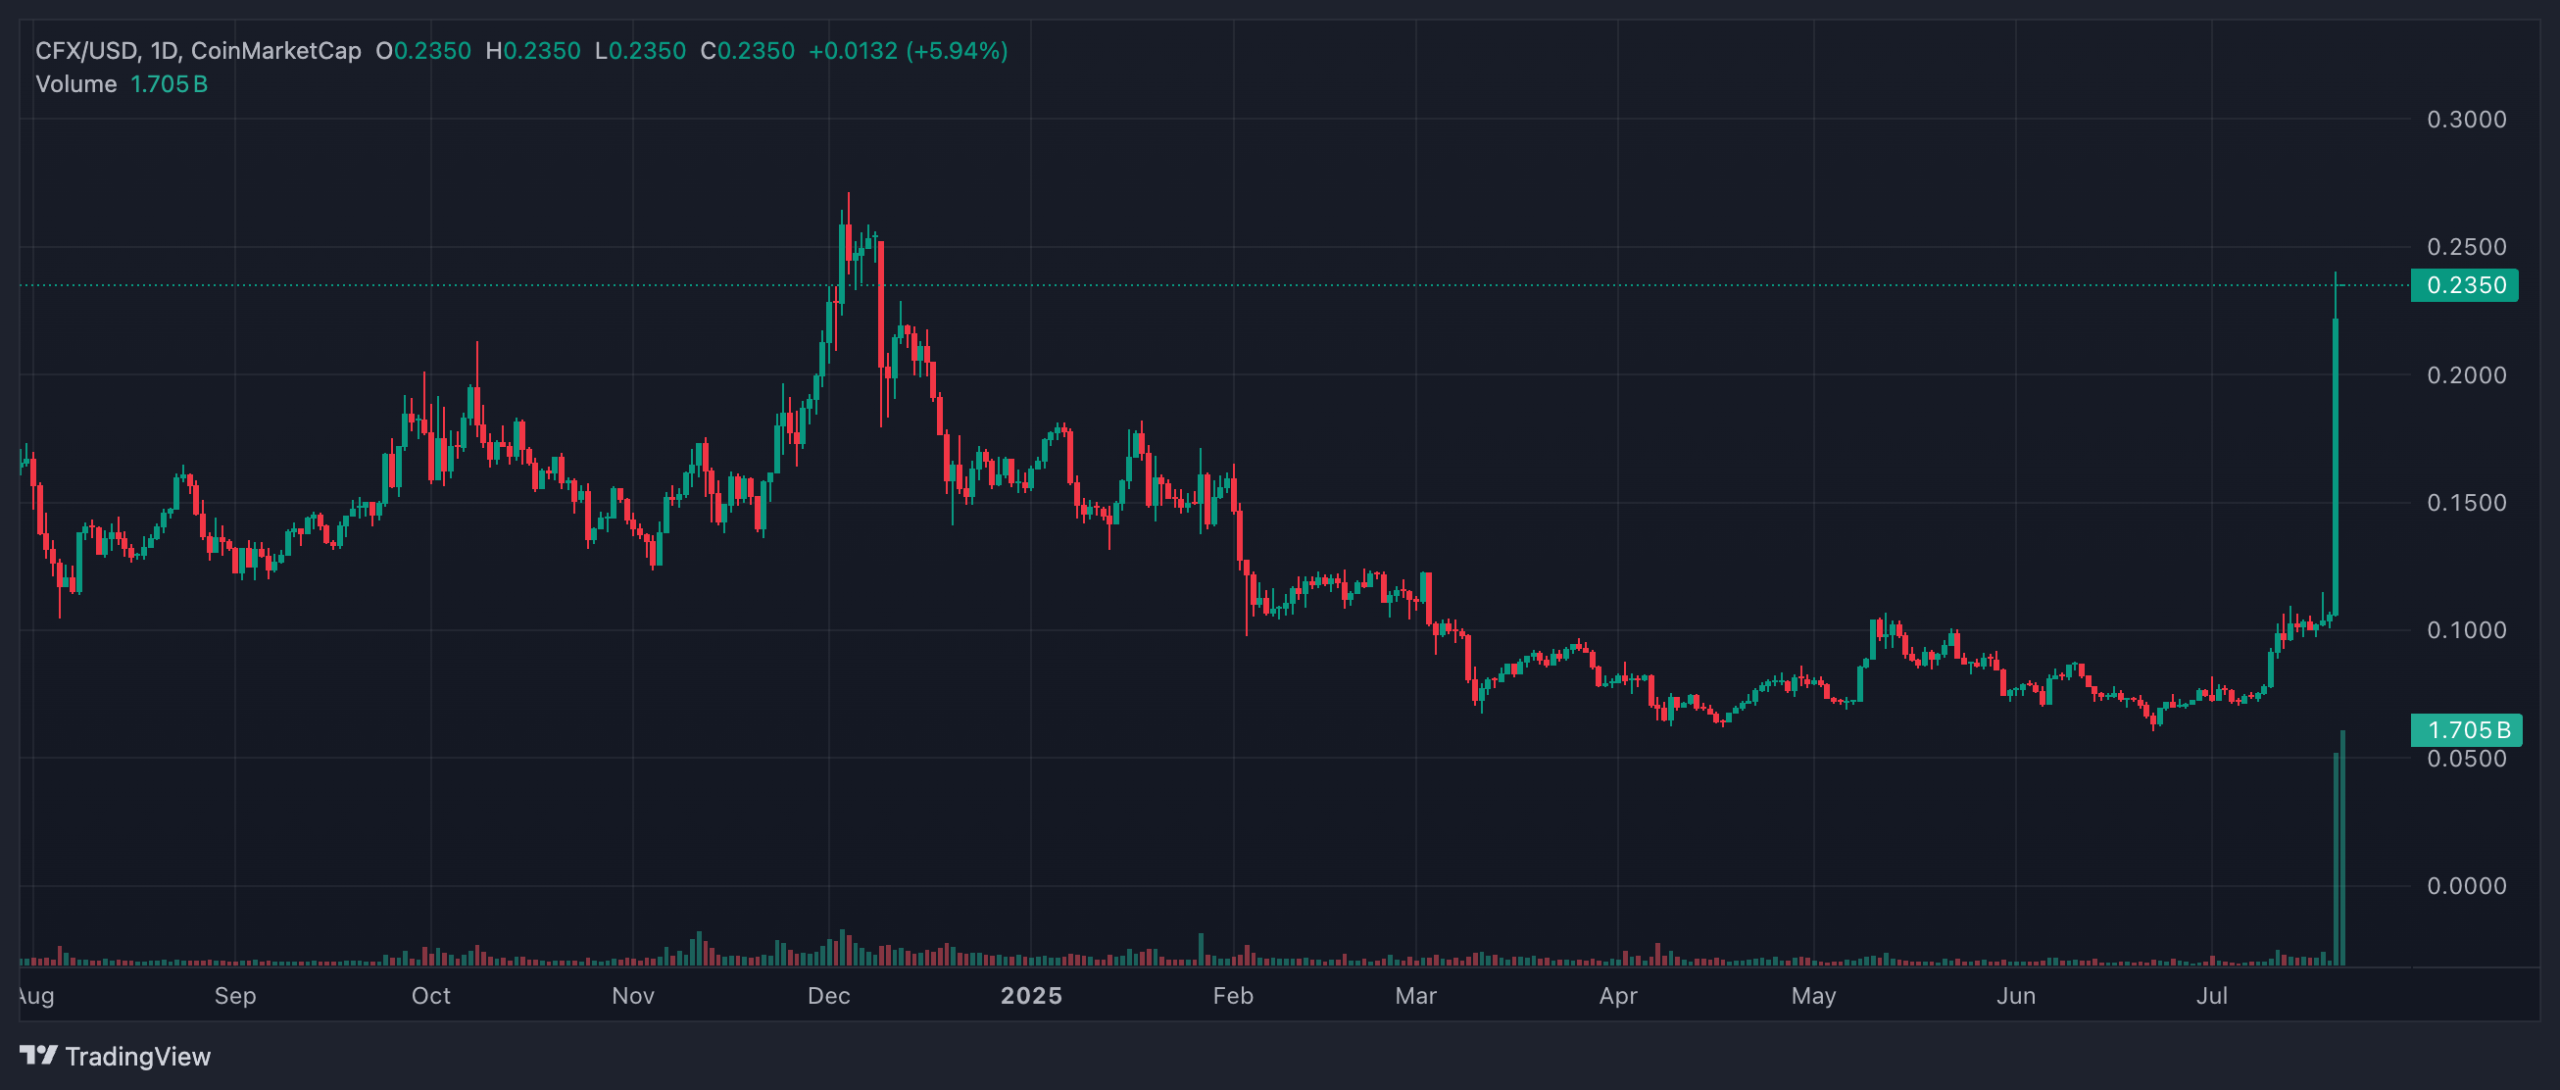The height and width of the screenshot is (1090, 2560).
Task: Click the Feb label on time axis
Action: point(1233,995)
